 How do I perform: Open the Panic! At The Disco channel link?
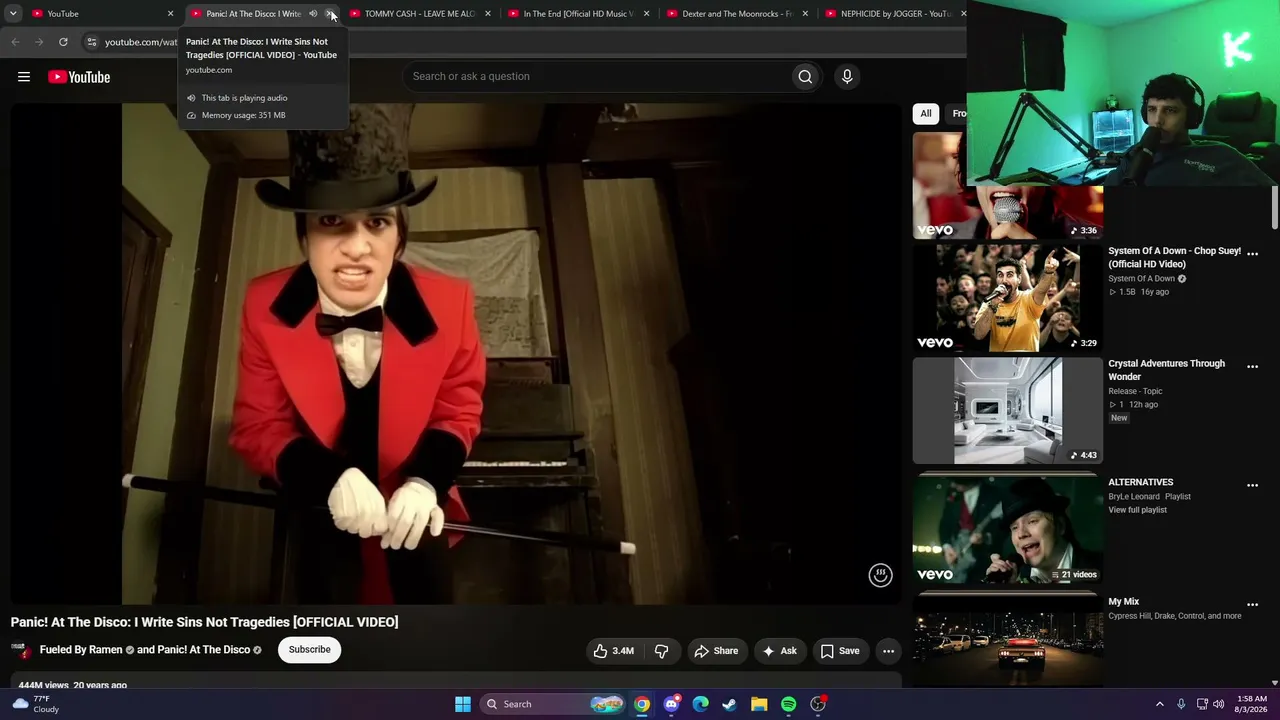click(203, 650)
